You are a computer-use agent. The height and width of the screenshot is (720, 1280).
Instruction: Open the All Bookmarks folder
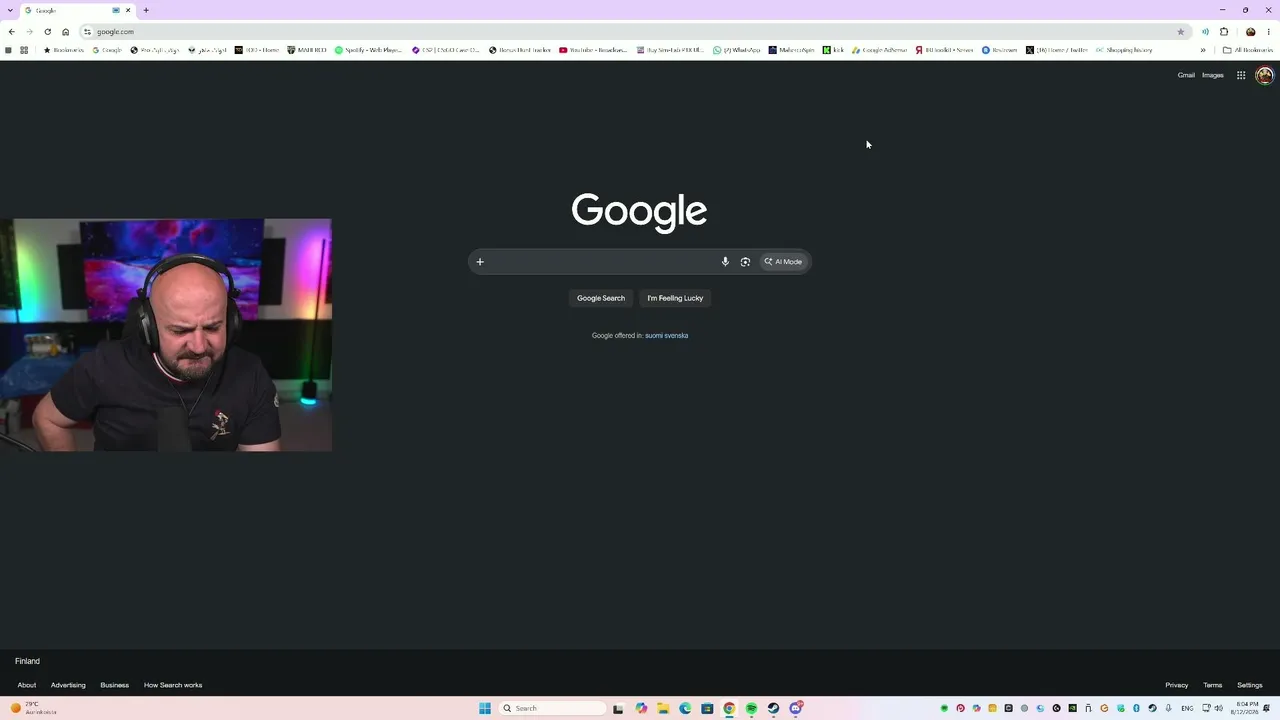pyautogui.click(x=1248, y=50)
